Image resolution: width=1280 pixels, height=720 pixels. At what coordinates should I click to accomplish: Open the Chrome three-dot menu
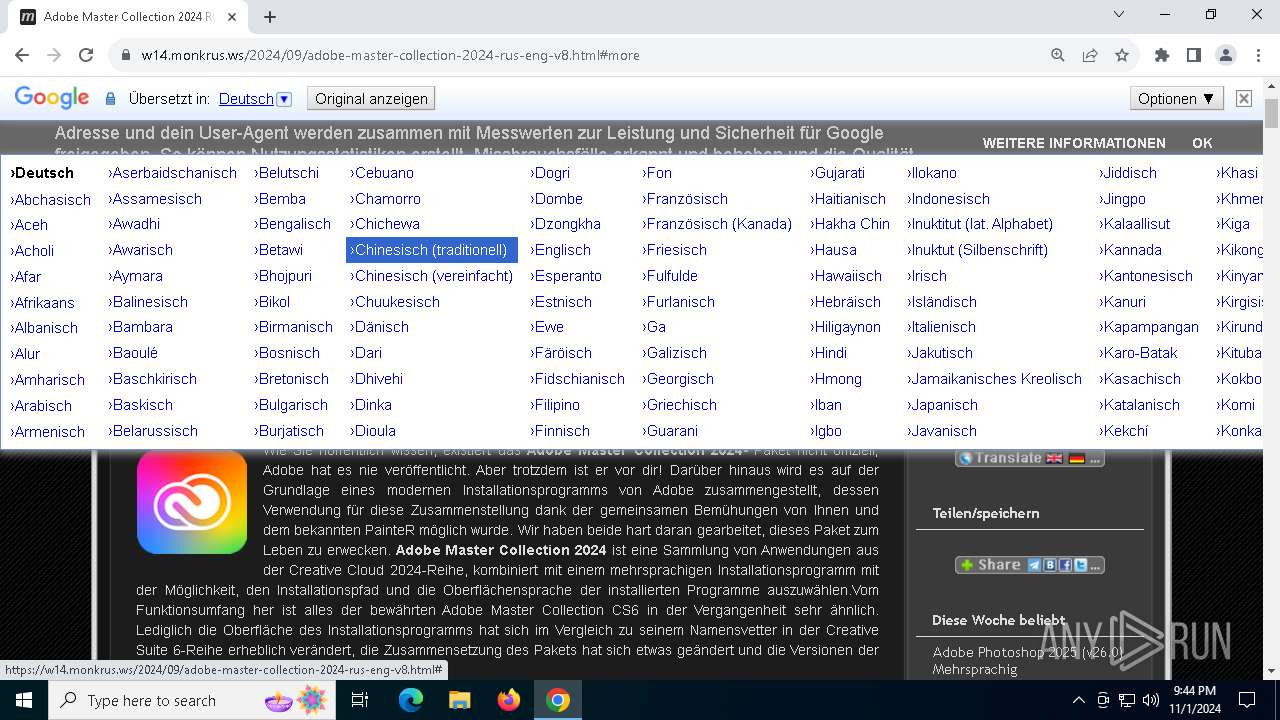(x=1258, y=55)
